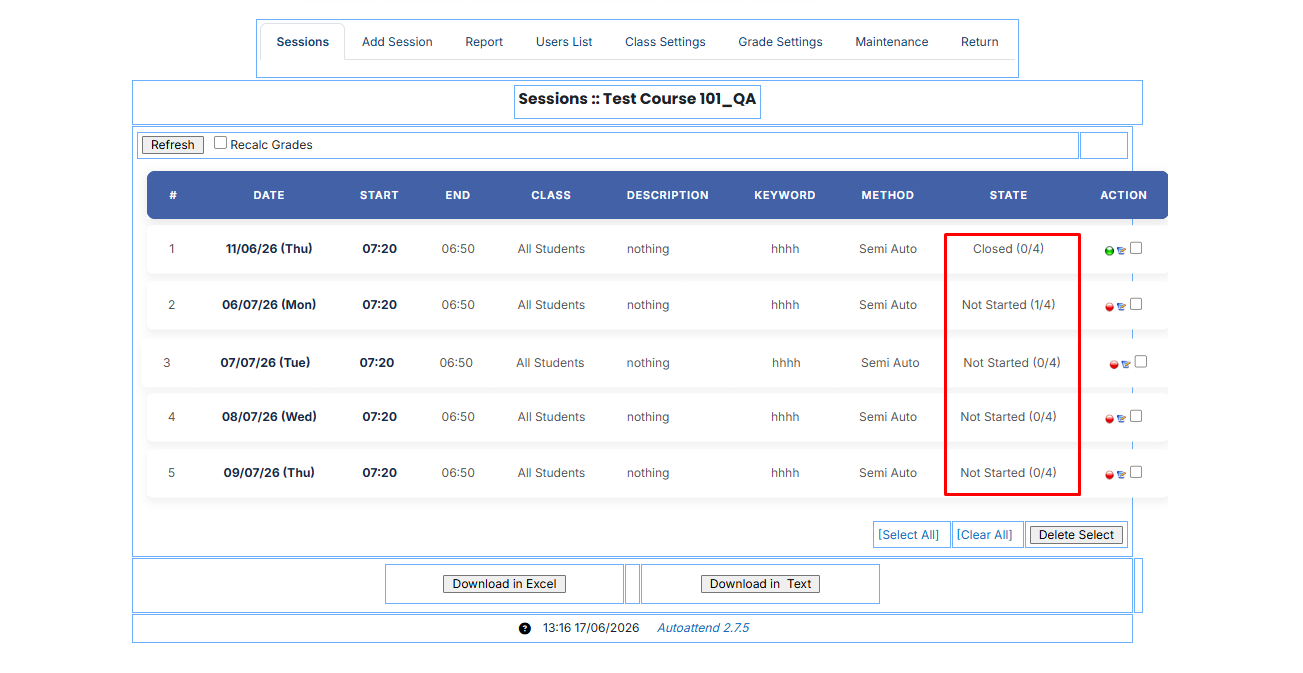
Task: Switch to the Sessions tab
Action: tap(303, 42)
